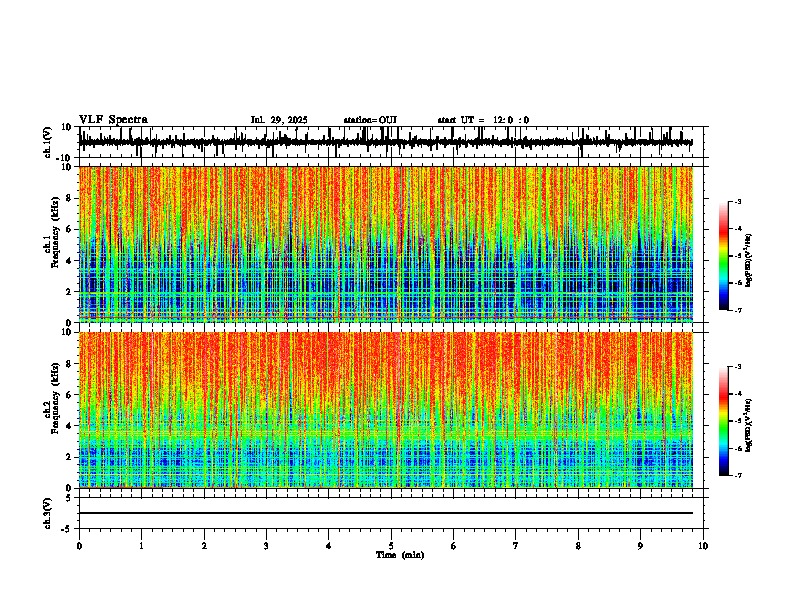Click time axis tick label "7"
The image size is (792, 612).
pos(516,546)
